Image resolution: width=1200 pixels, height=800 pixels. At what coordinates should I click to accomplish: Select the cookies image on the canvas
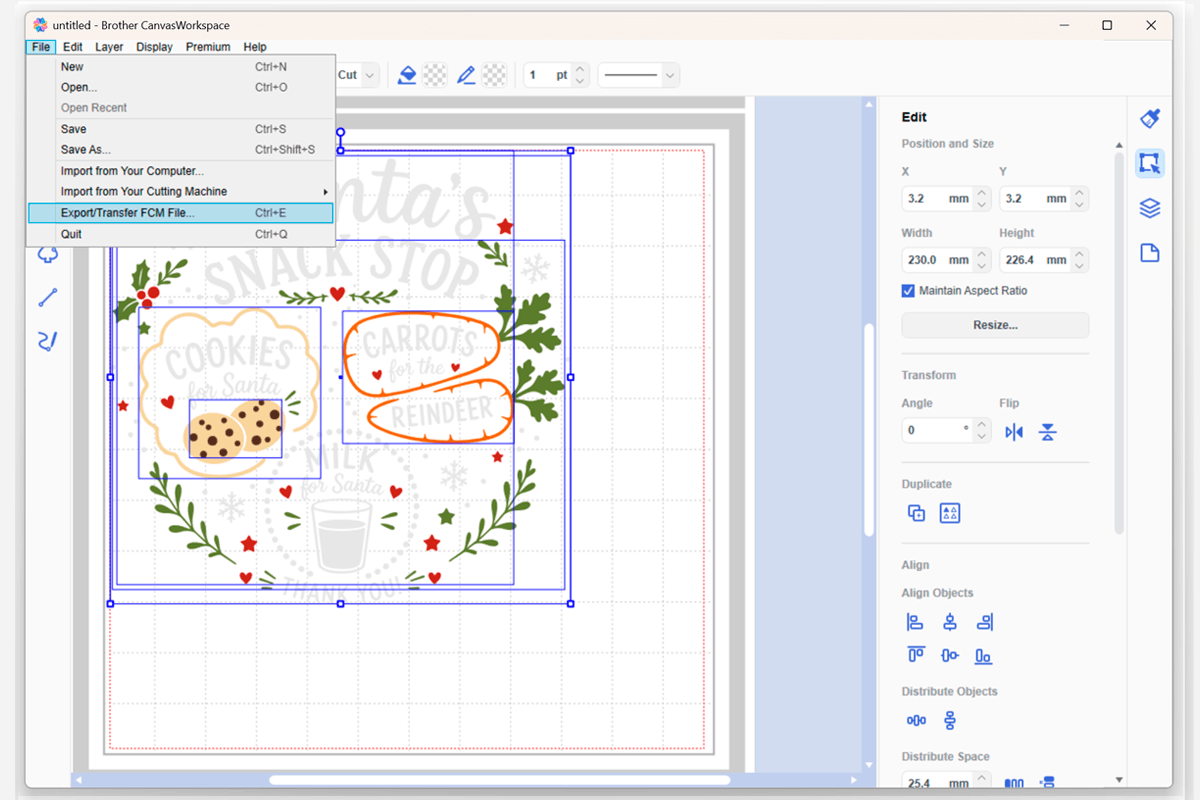tap(235, 429)
